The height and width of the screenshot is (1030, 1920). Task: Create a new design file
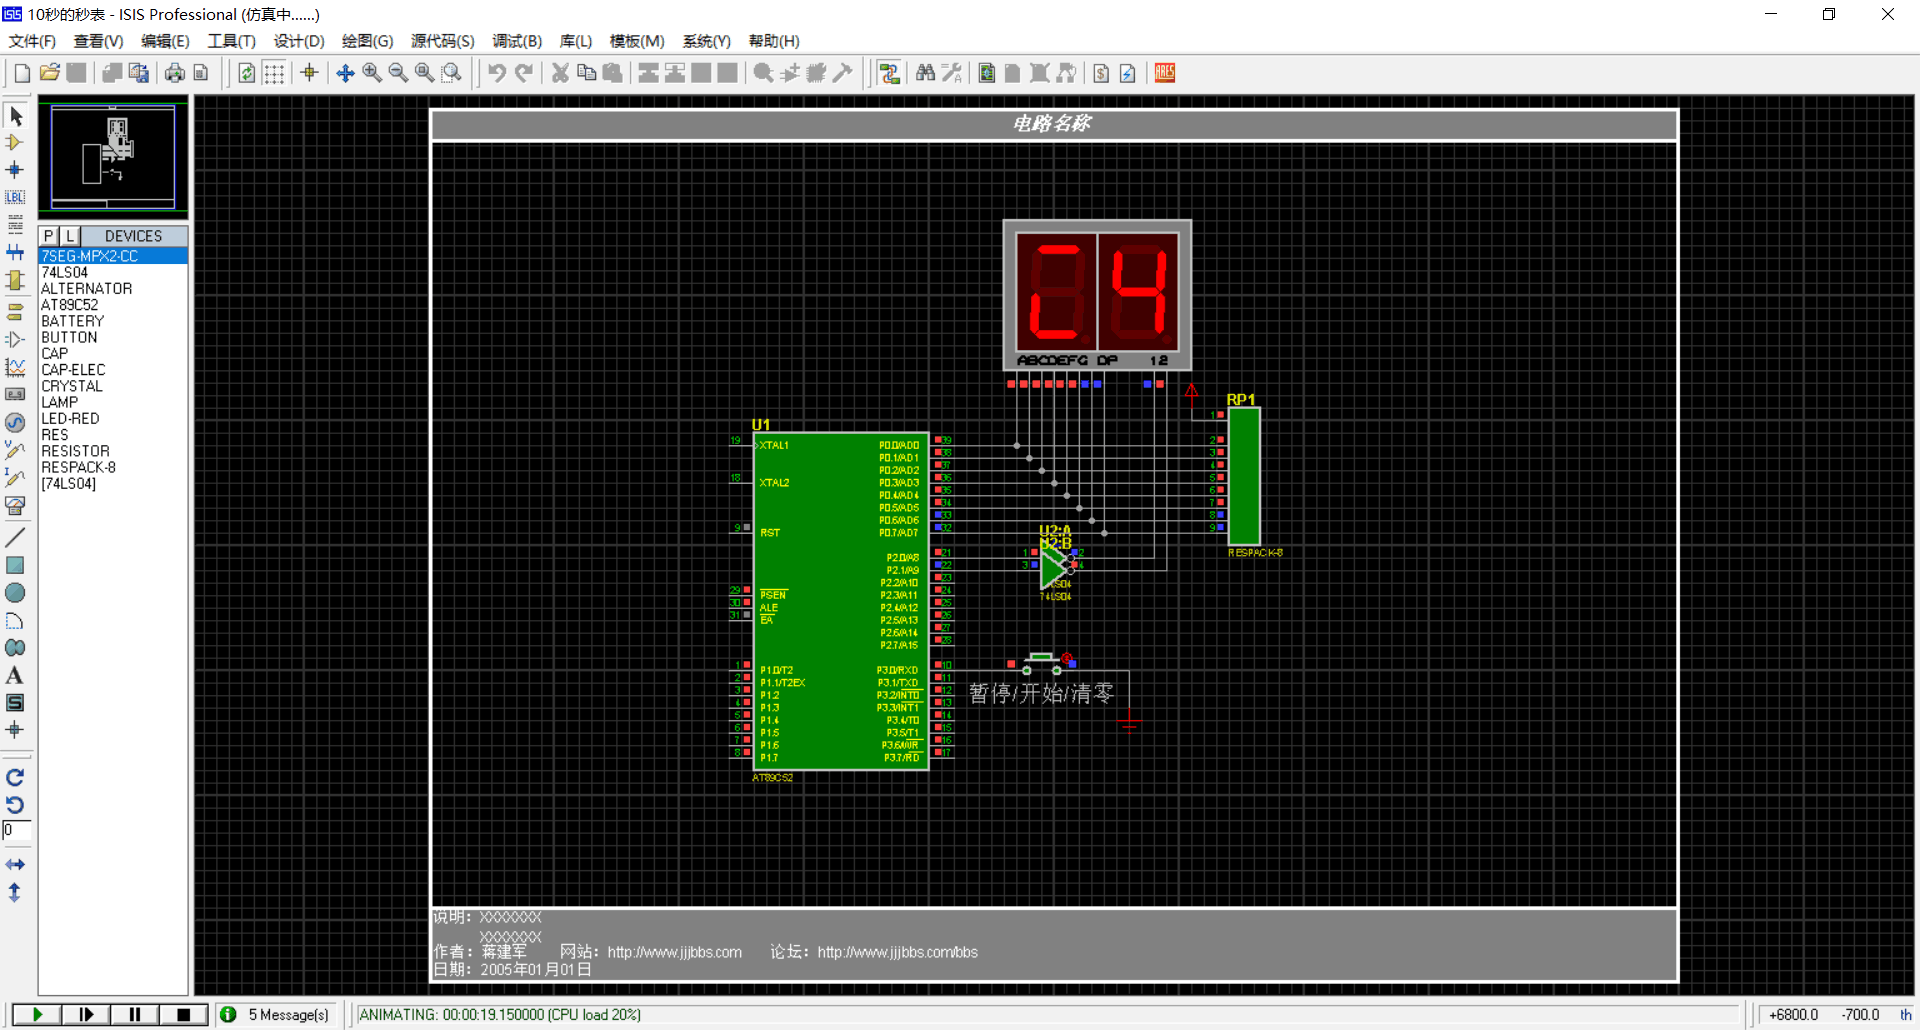click(22, 73)
